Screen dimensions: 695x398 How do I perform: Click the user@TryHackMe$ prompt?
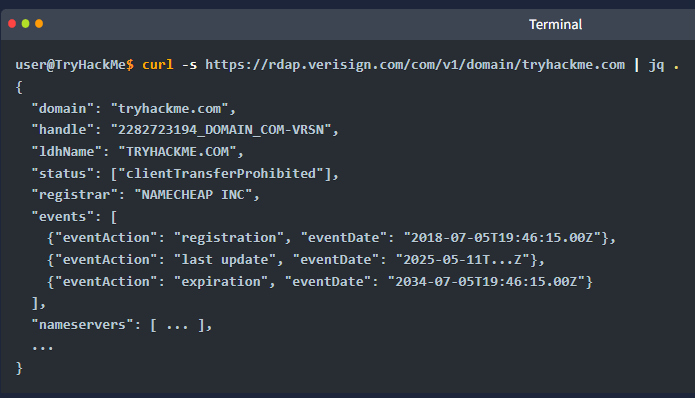(74, 65)
